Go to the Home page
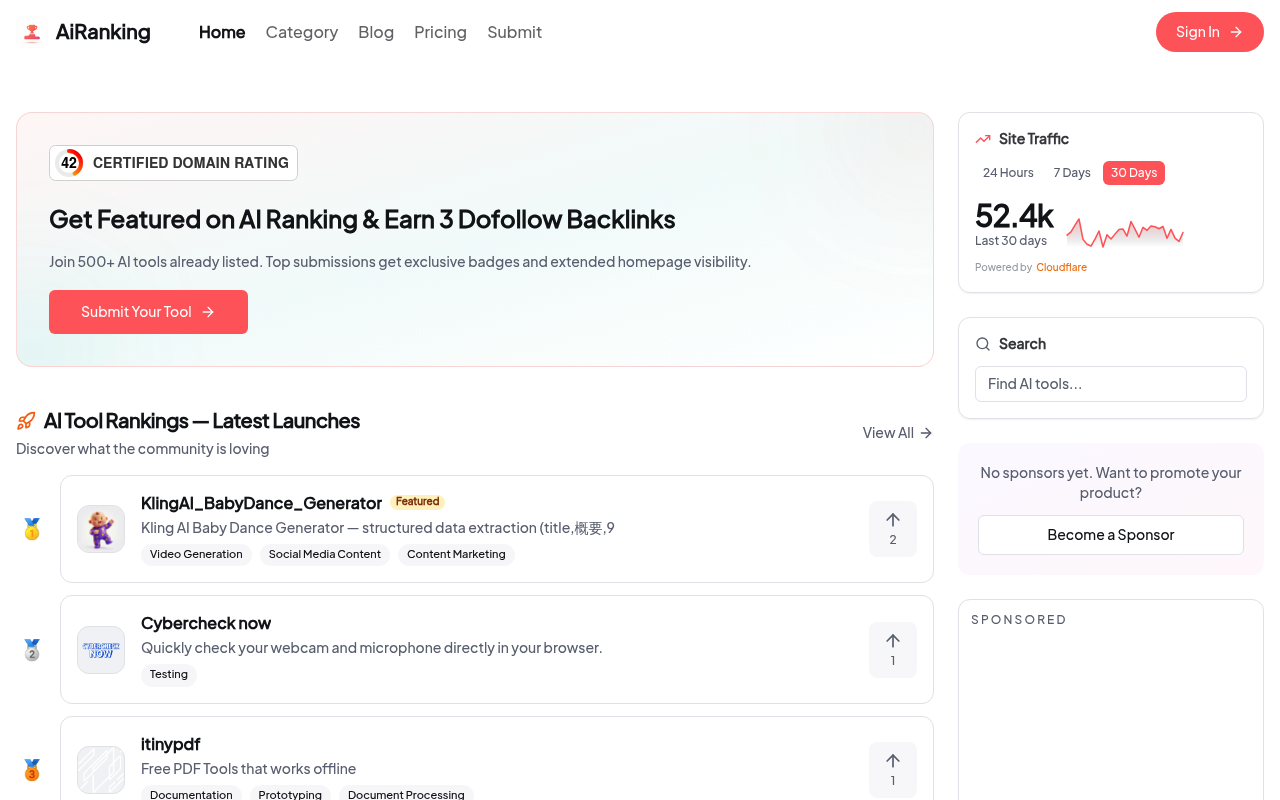Screen dimensions: 1280x800 click(x=222, y=32)
